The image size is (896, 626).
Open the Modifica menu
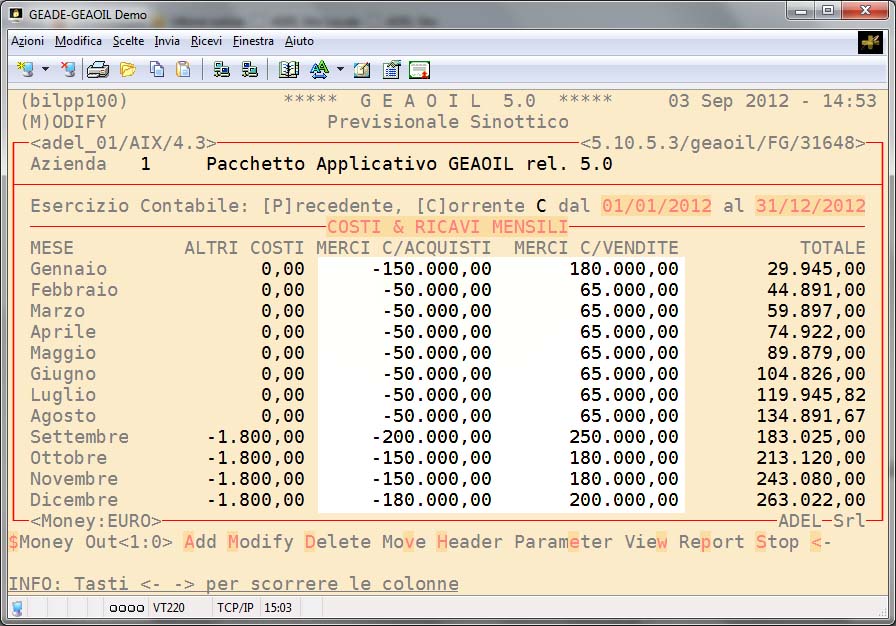[x=78, y=41]
